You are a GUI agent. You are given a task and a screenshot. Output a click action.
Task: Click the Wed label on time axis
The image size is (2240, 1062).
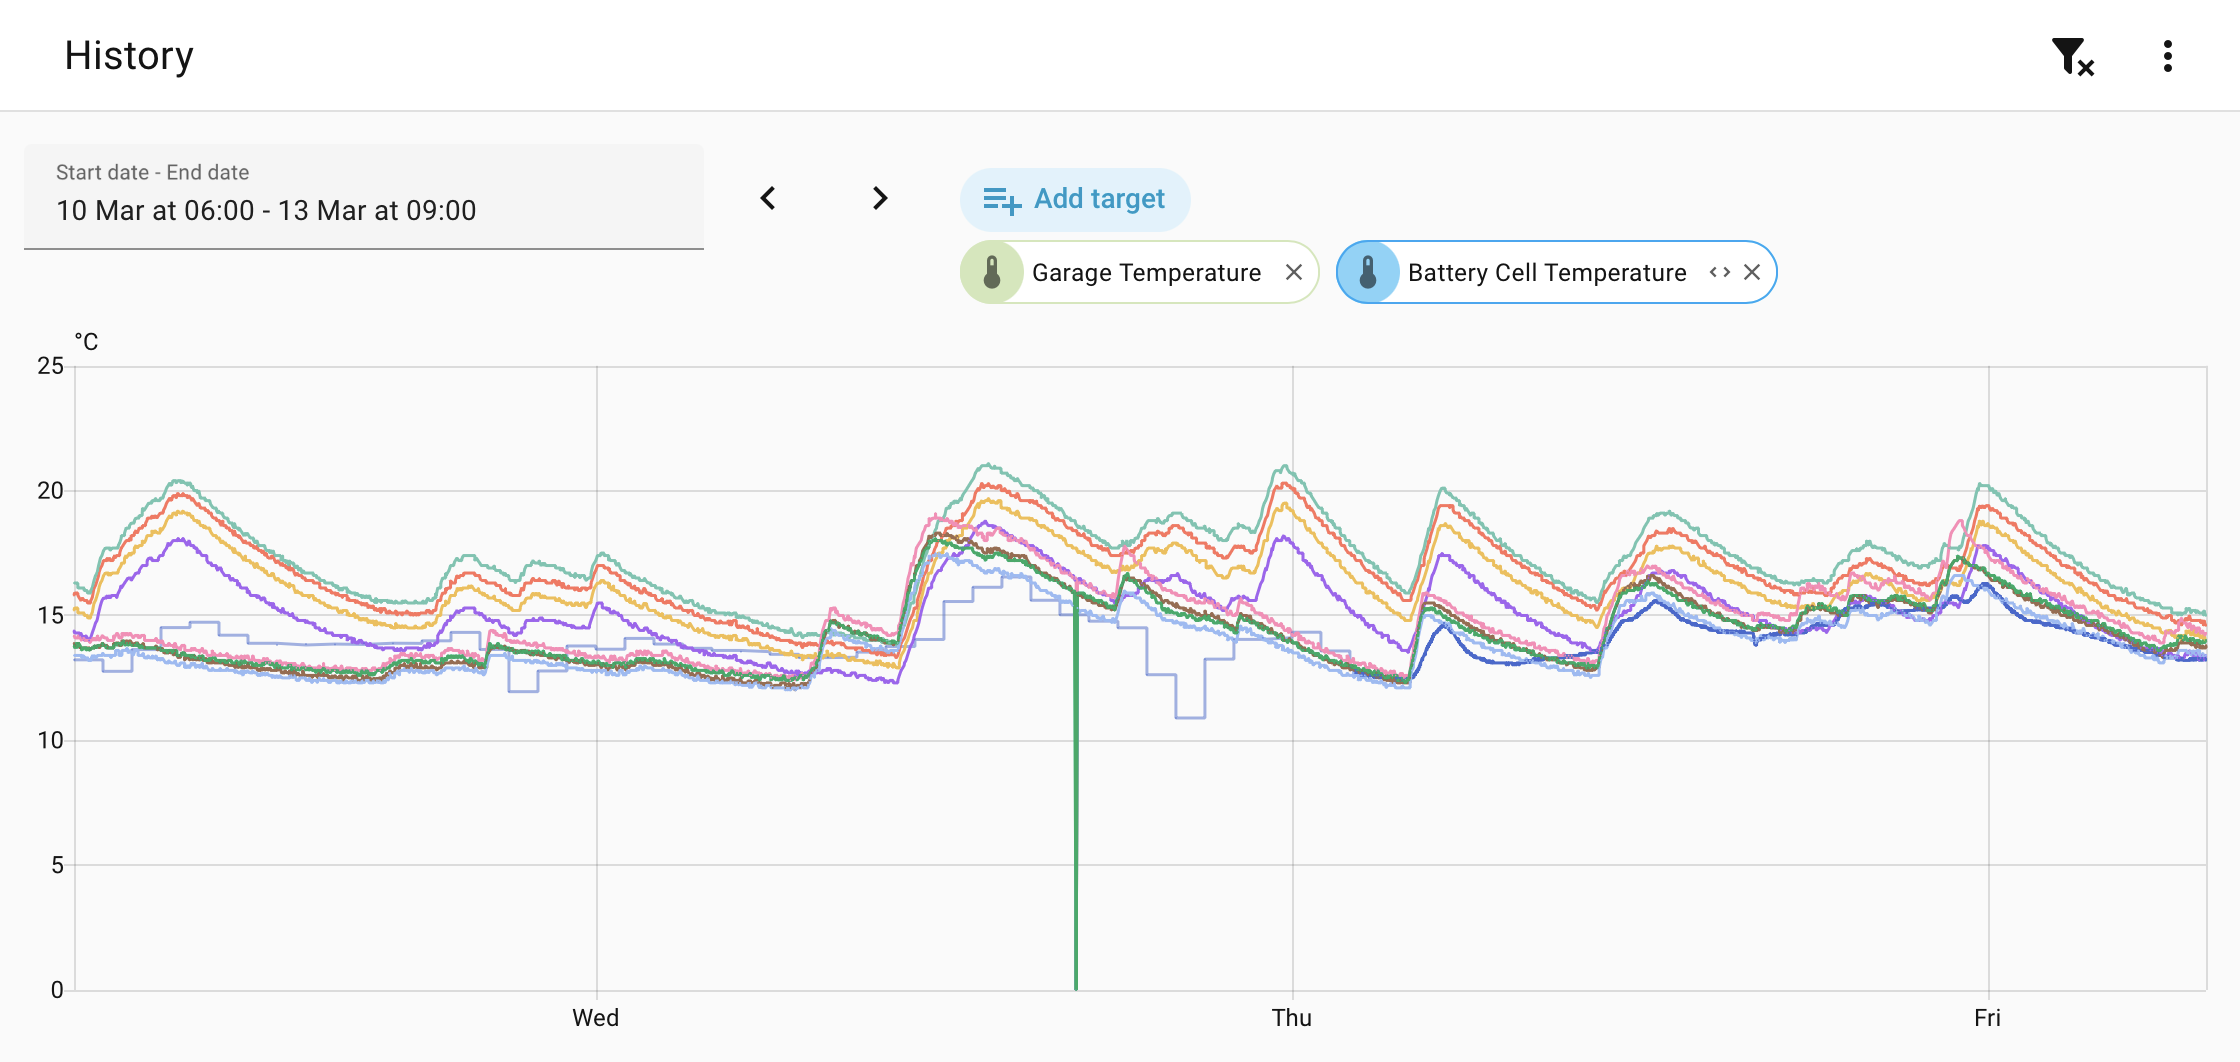click(596, 1018)
